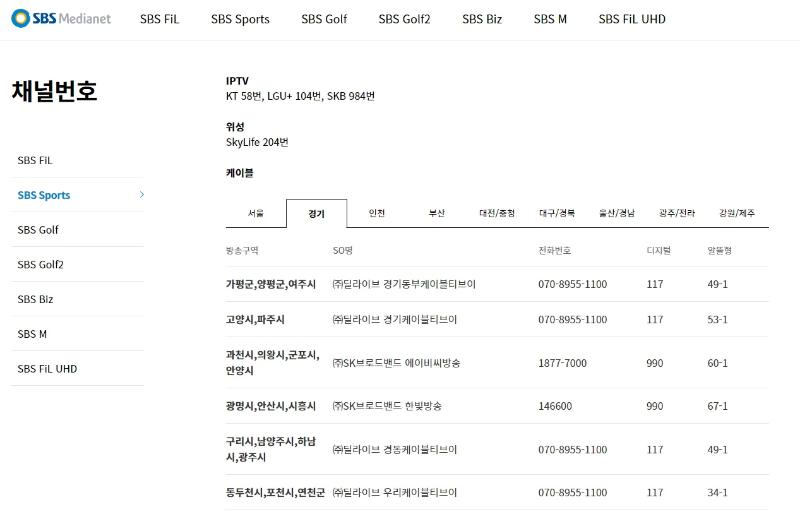The image size is (800, 511).
Task: Click the 케이블 section heading
Action: [240, 173]
